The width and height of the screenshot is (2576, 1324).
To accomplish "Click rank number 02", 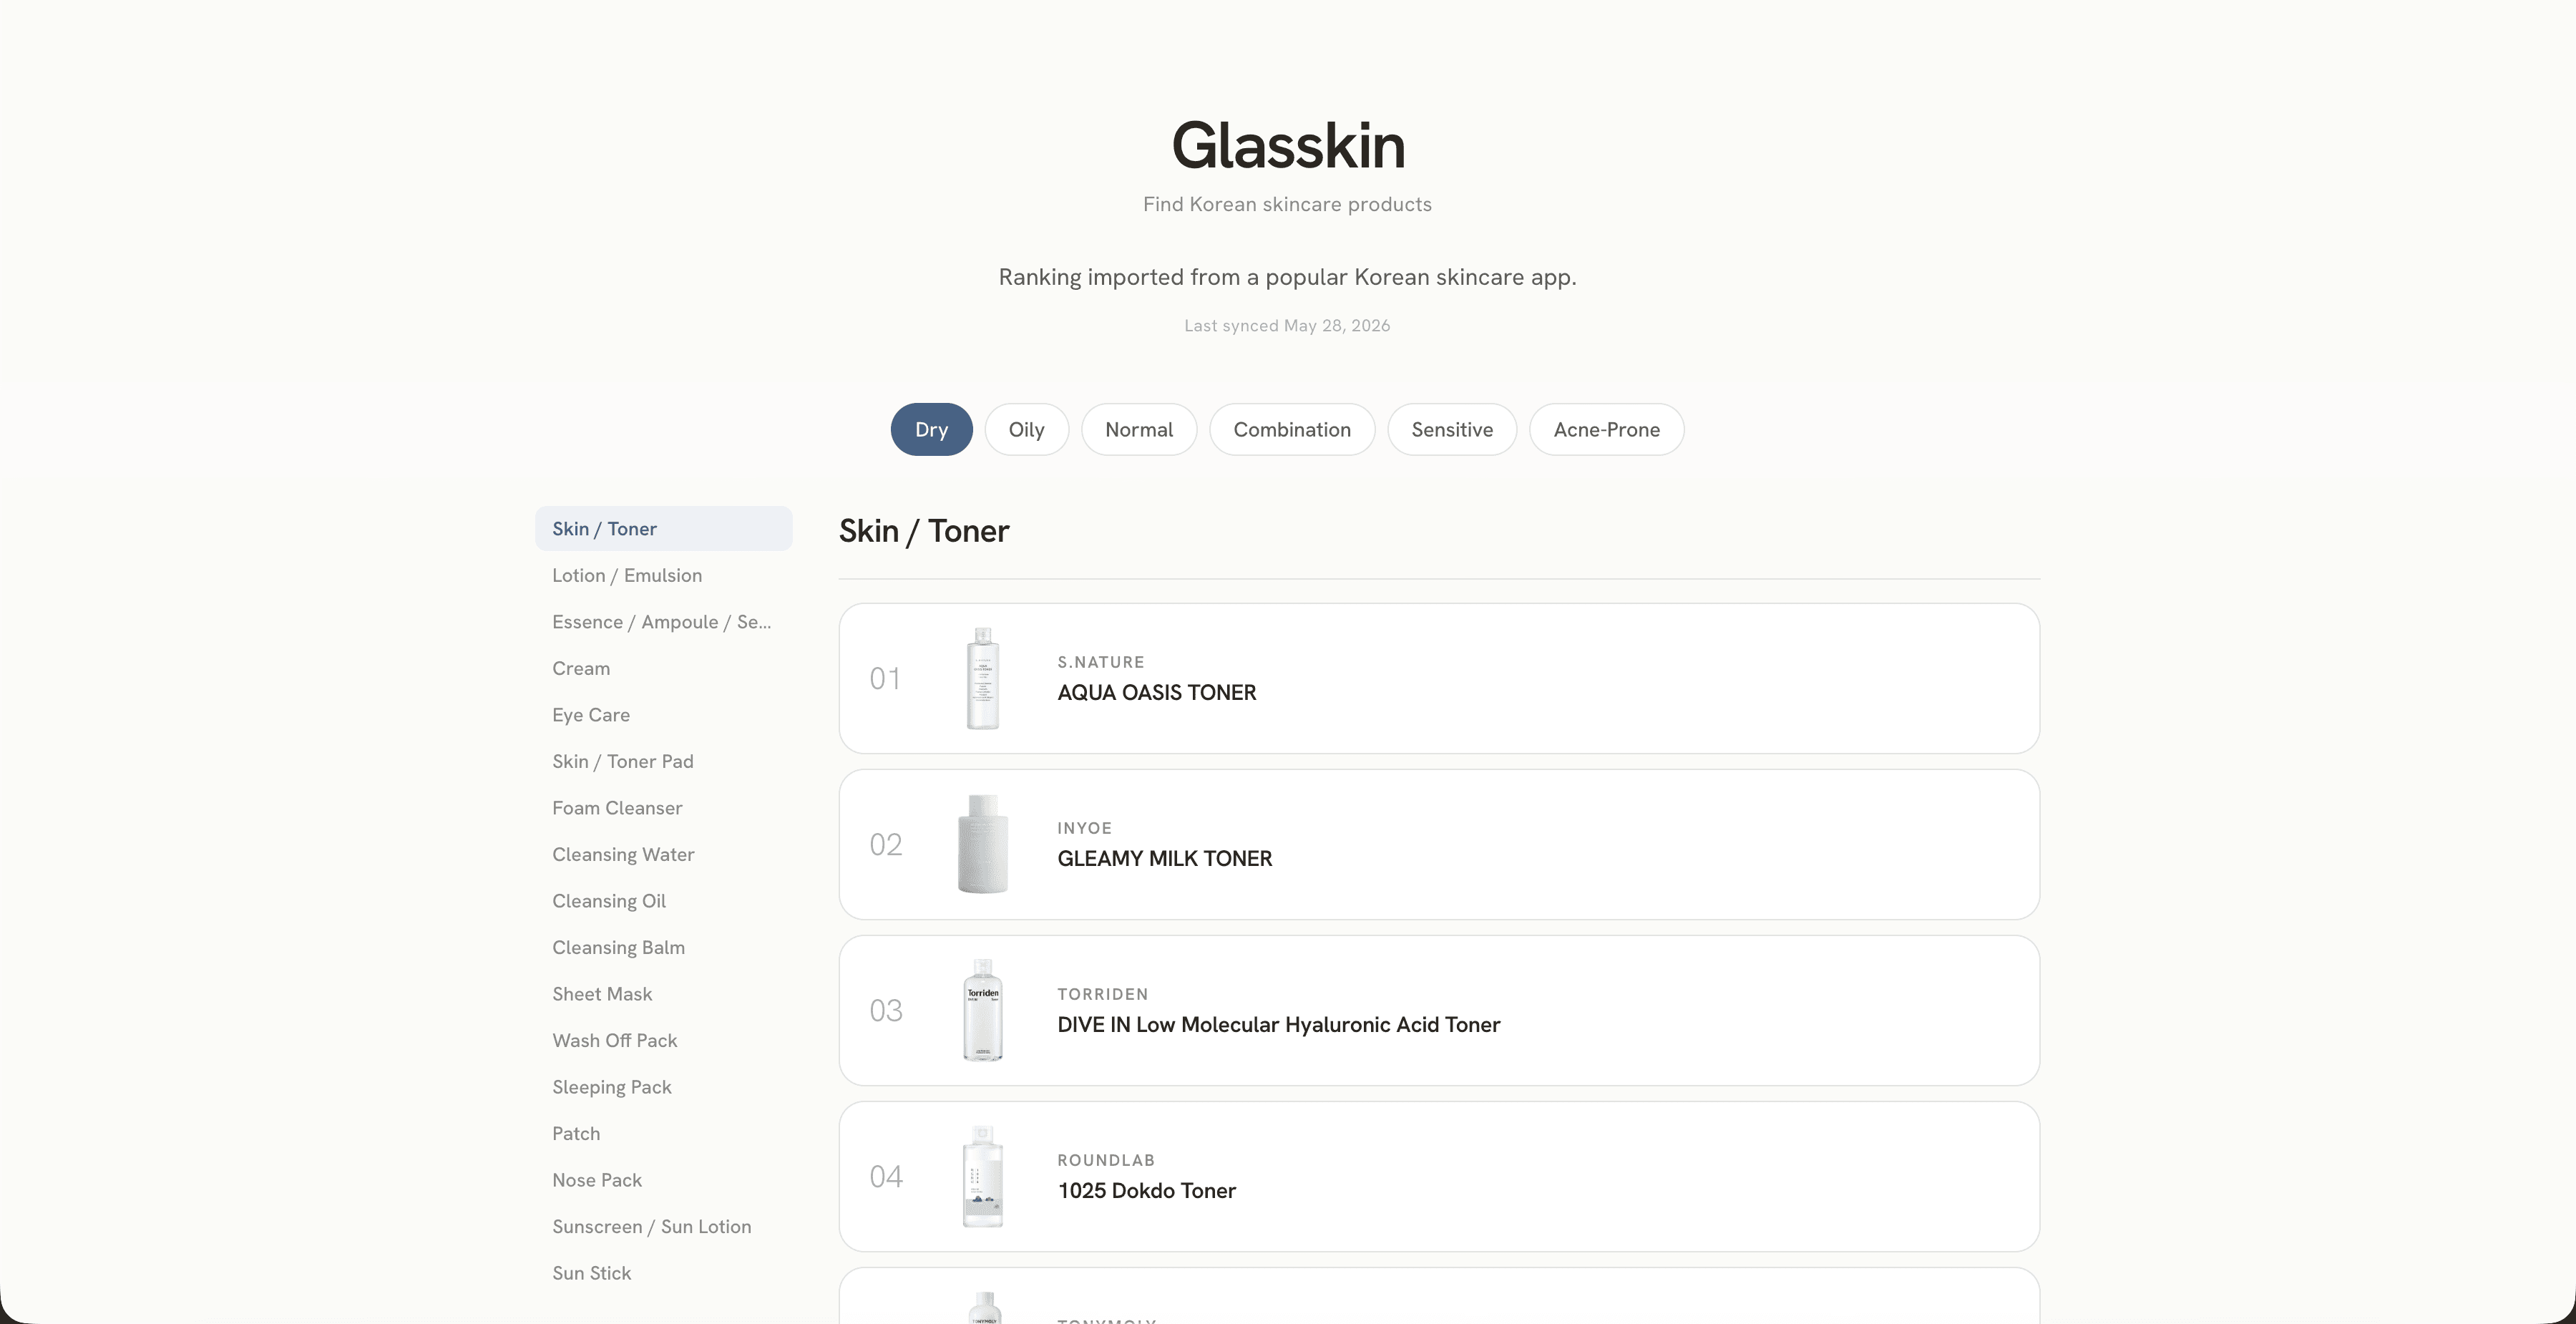I will (886, 844).
